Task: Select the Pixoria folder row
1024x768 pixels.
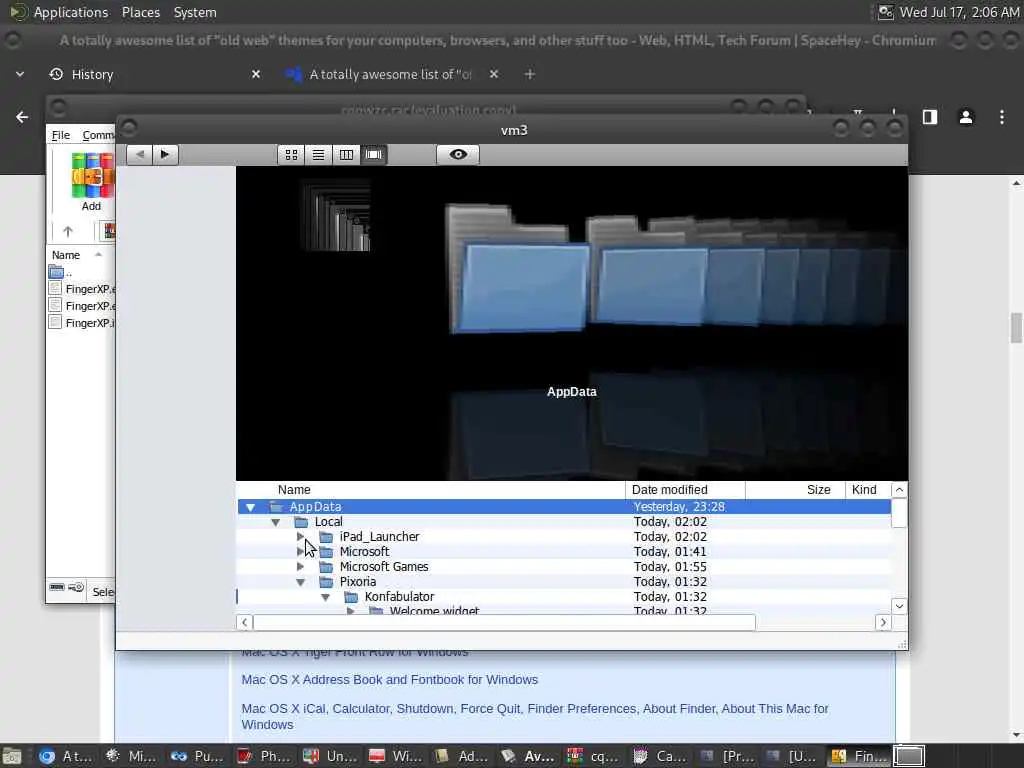Action: (x=564, y=582)
